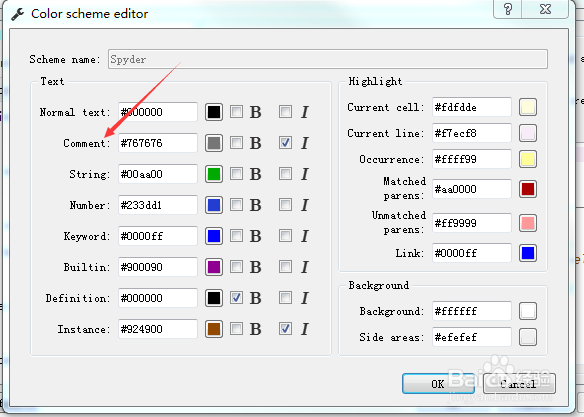Click the Current cell hex field
The width and height of the screenshot is (584, 417).
click(x=472, y=107)
